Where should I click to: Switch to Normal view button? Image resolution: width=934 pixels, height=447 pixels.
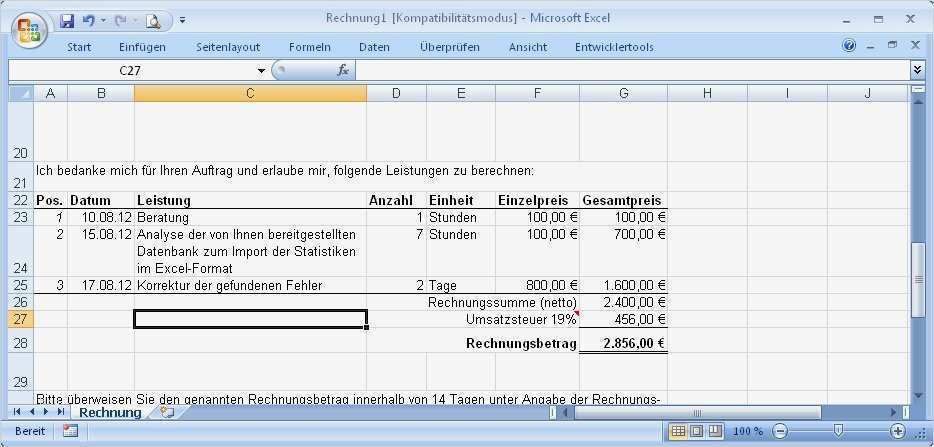pyautogui.click(x=678, y=431)
